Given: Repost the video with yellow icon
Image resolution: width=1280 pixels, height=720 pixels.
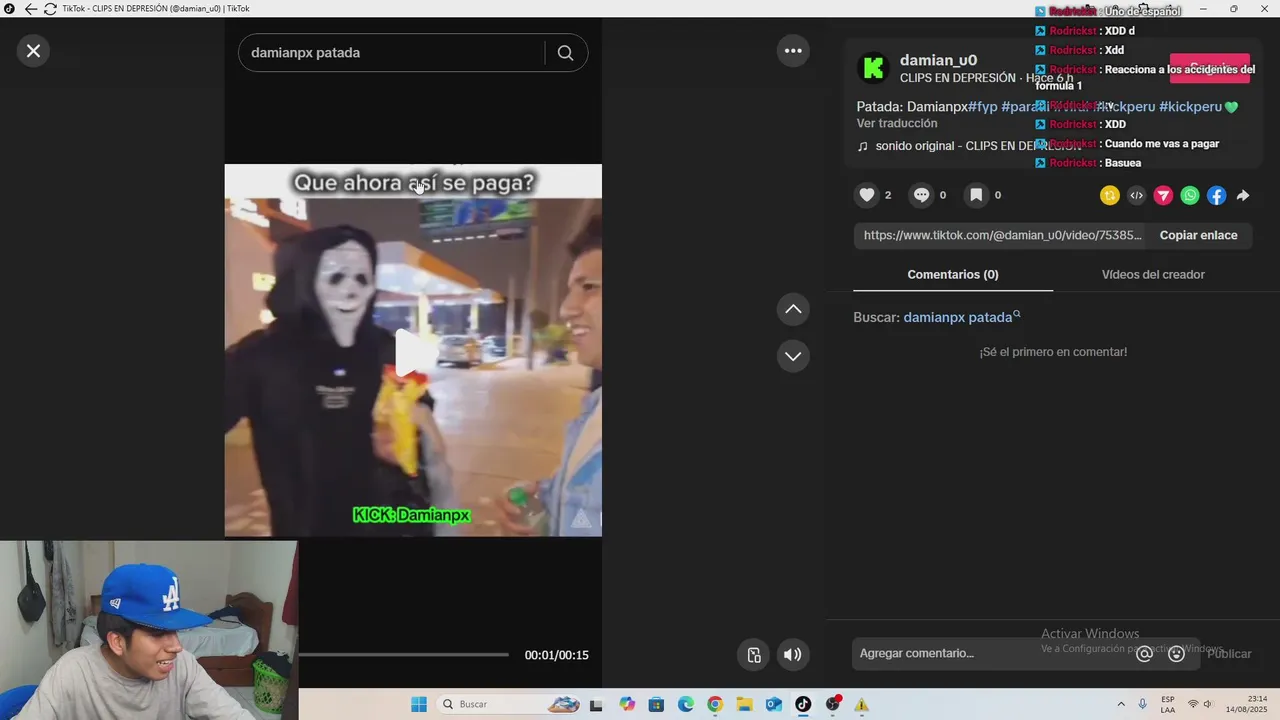Looking at the screenshot, I should point(1109,196).
